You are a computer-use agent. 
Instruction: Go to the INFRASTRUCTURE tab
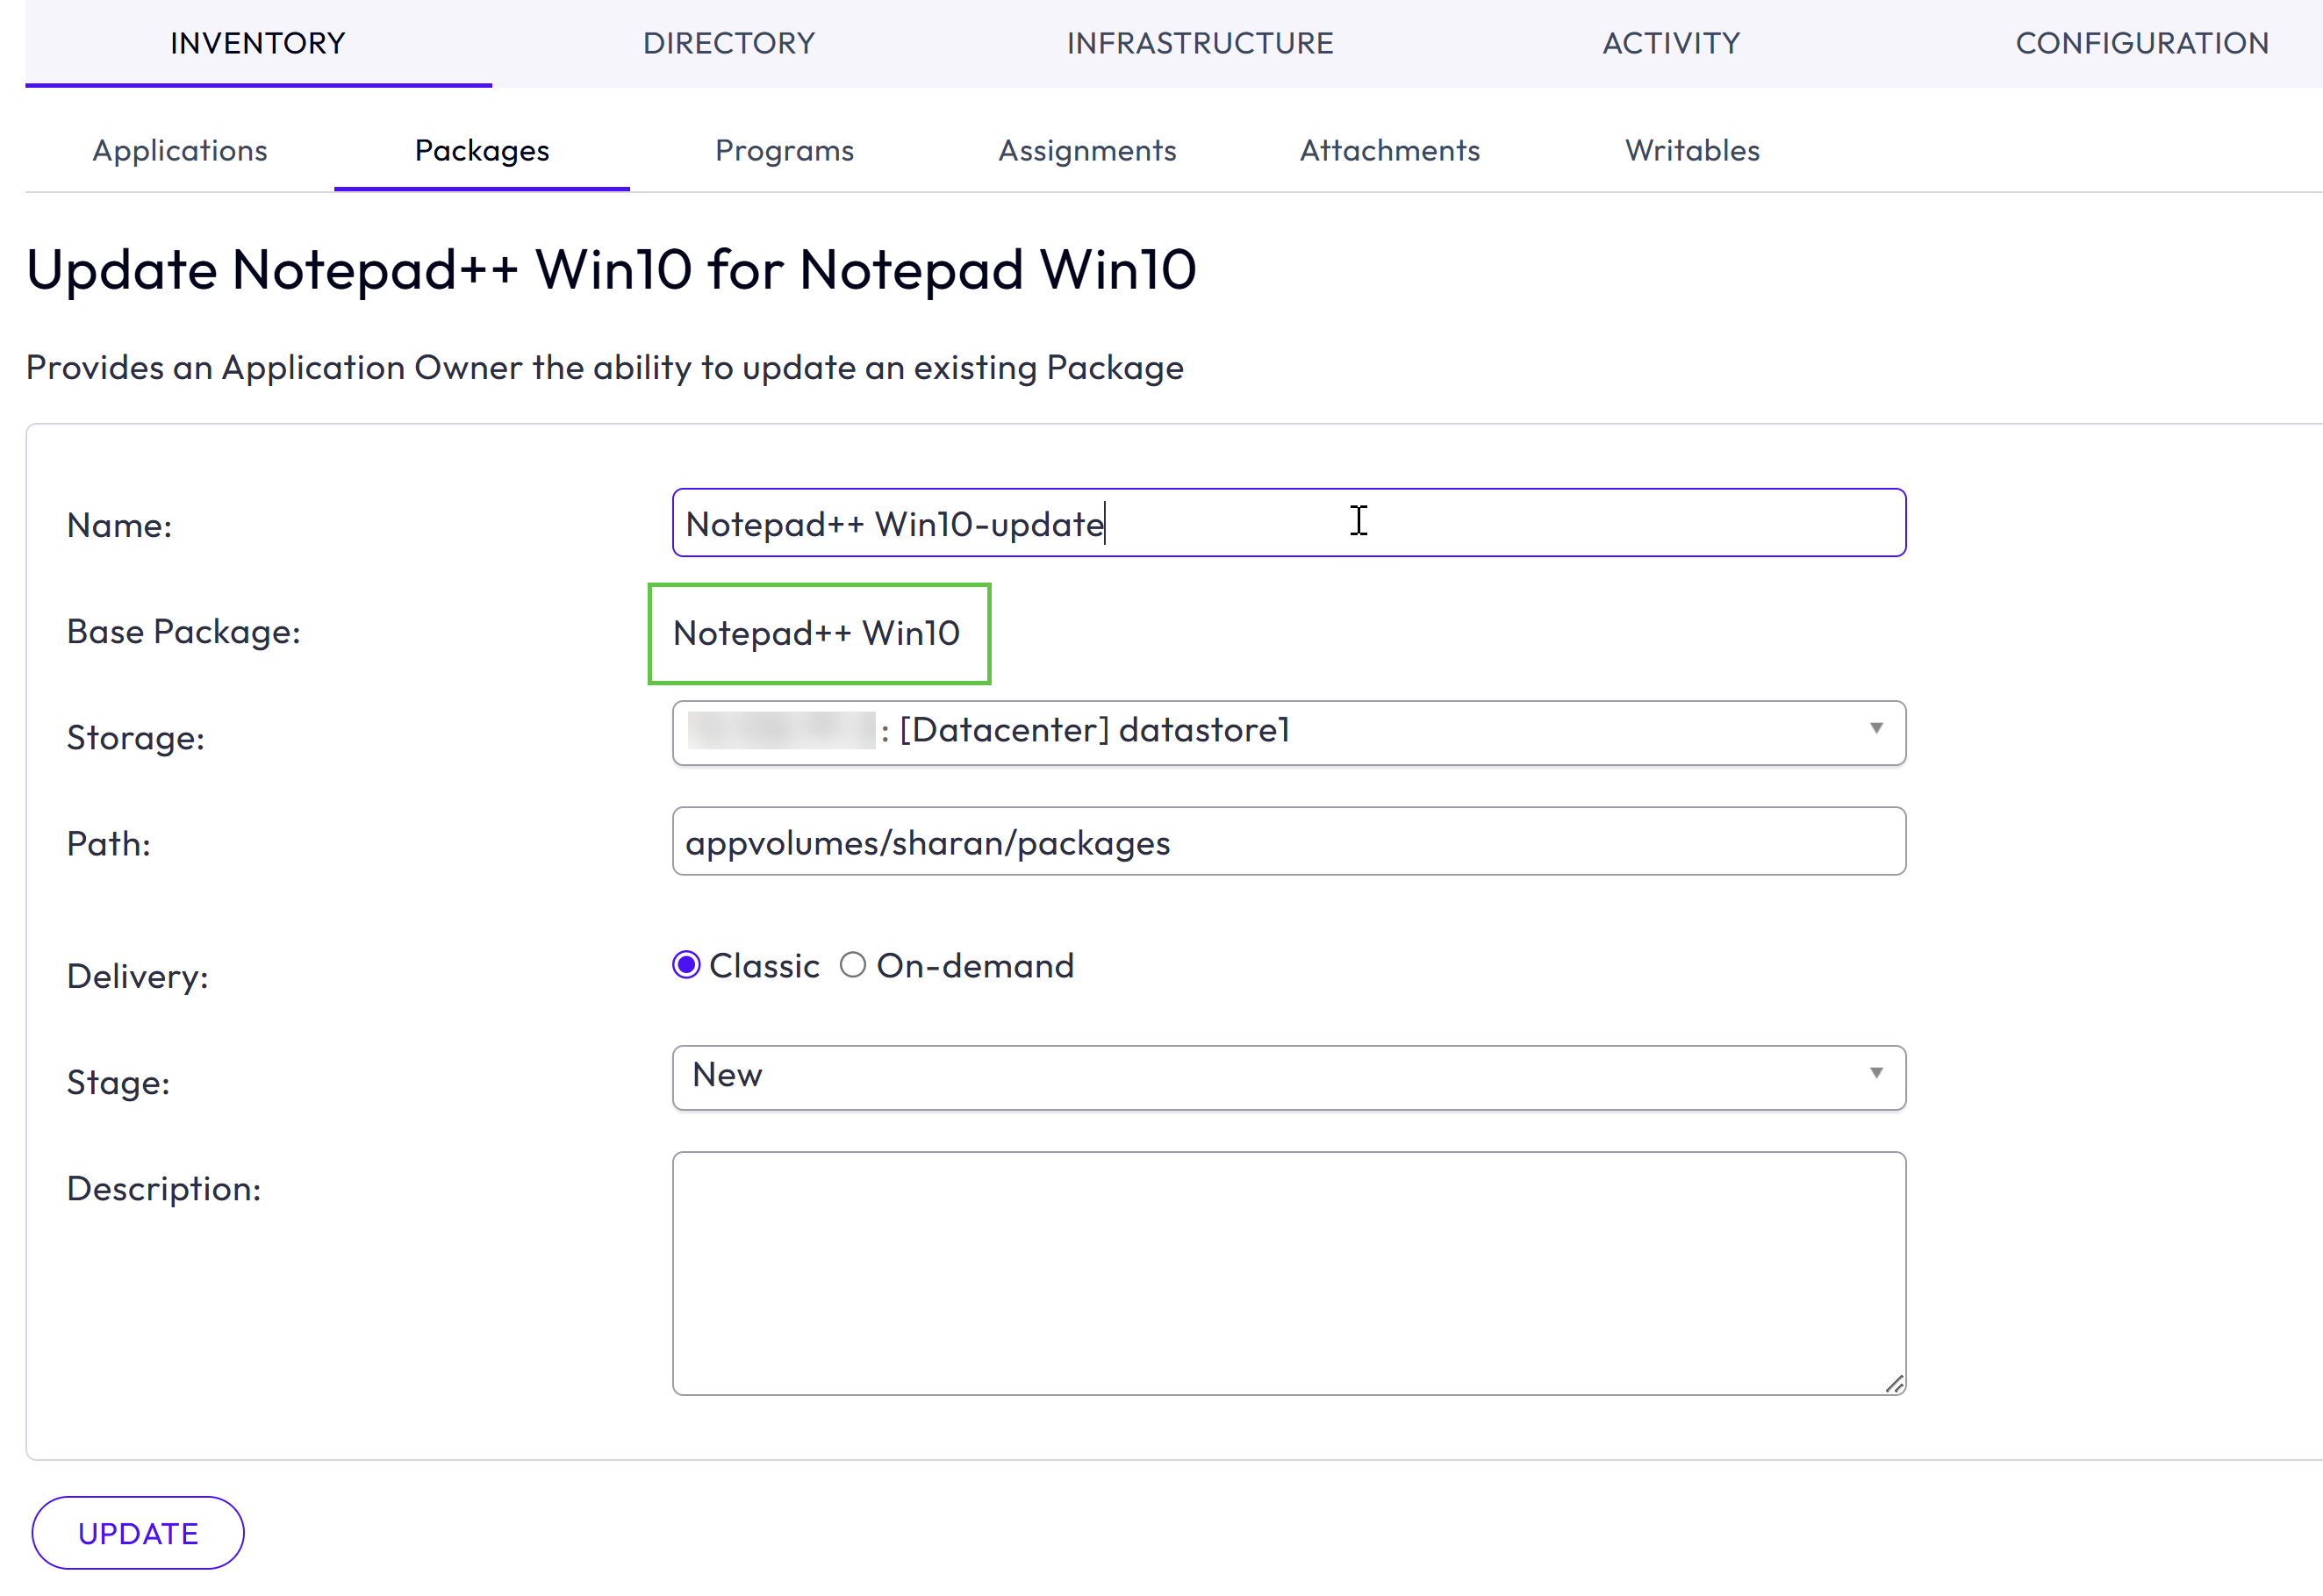pos(1200,43)
